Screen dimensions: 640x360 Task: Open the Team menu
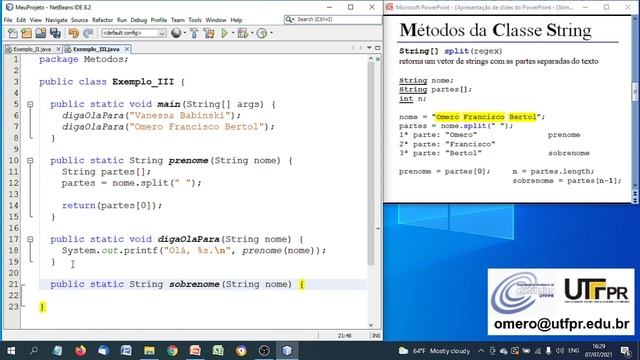click(178, 20)
